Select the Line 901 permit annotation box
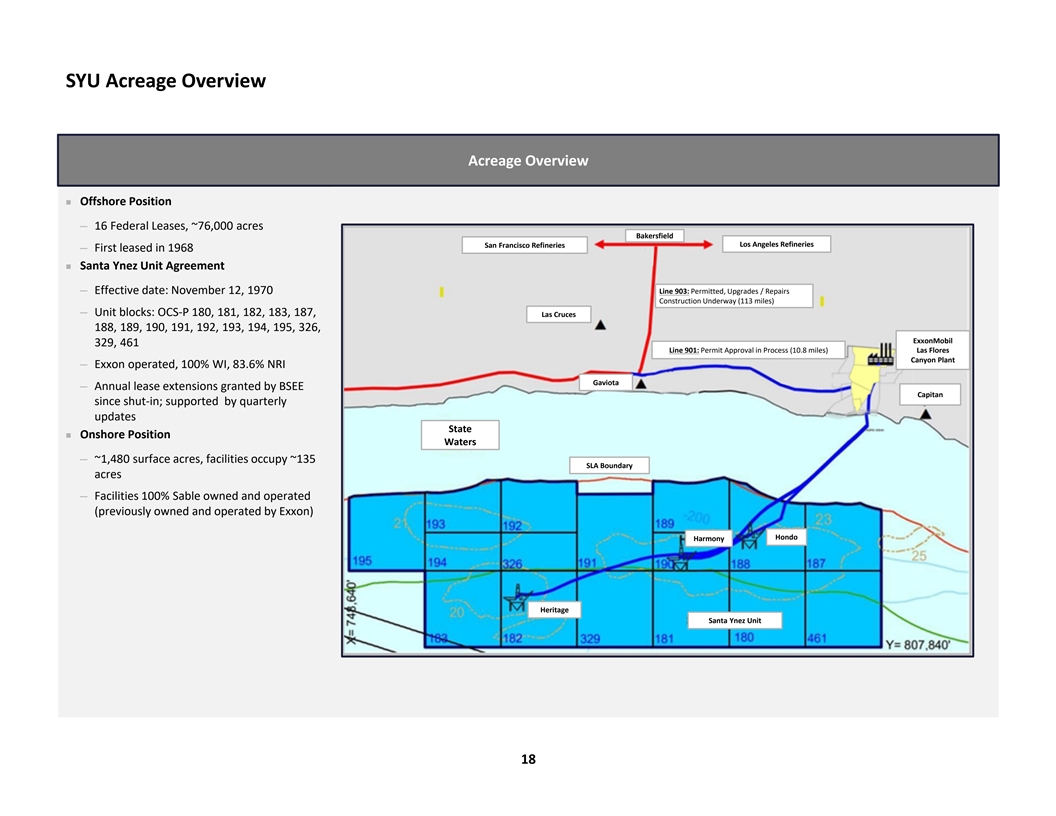 tap(748, 350)
